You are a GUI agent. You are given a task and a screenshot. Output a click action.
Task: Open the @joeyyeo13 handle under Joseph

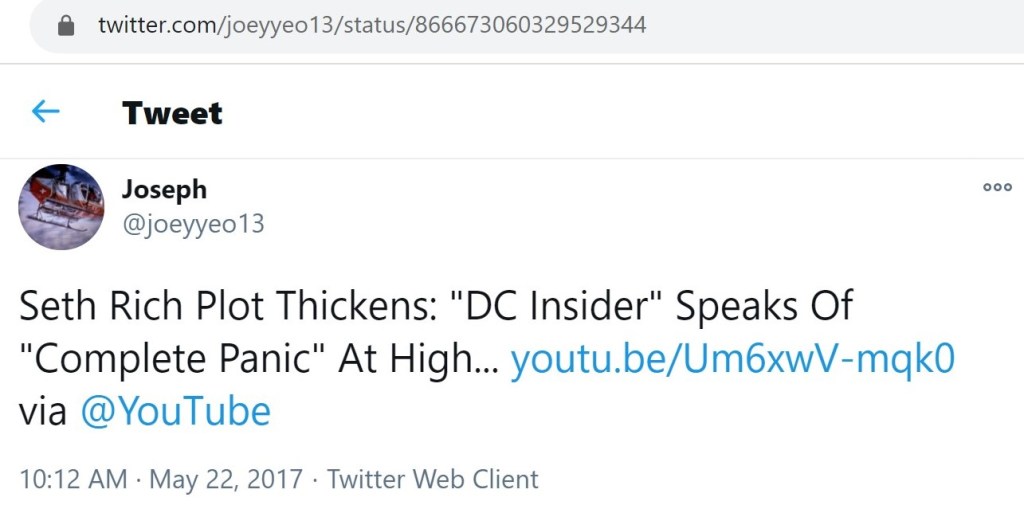click(193, 224)
